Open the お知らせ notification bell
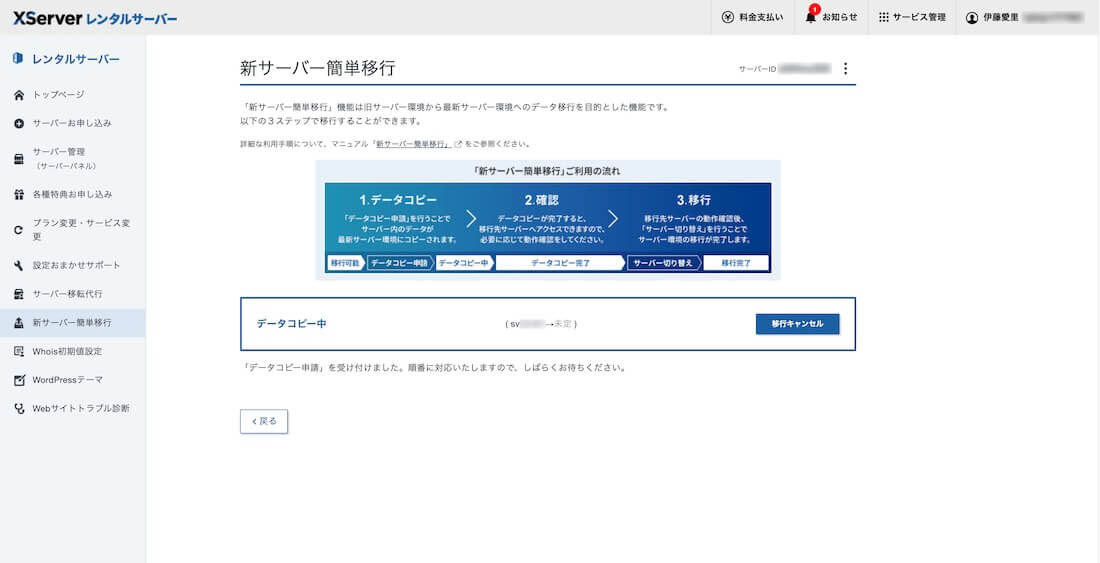Image resolution: width=1100 pixels, height=563 pixels. tap(811, 17)
